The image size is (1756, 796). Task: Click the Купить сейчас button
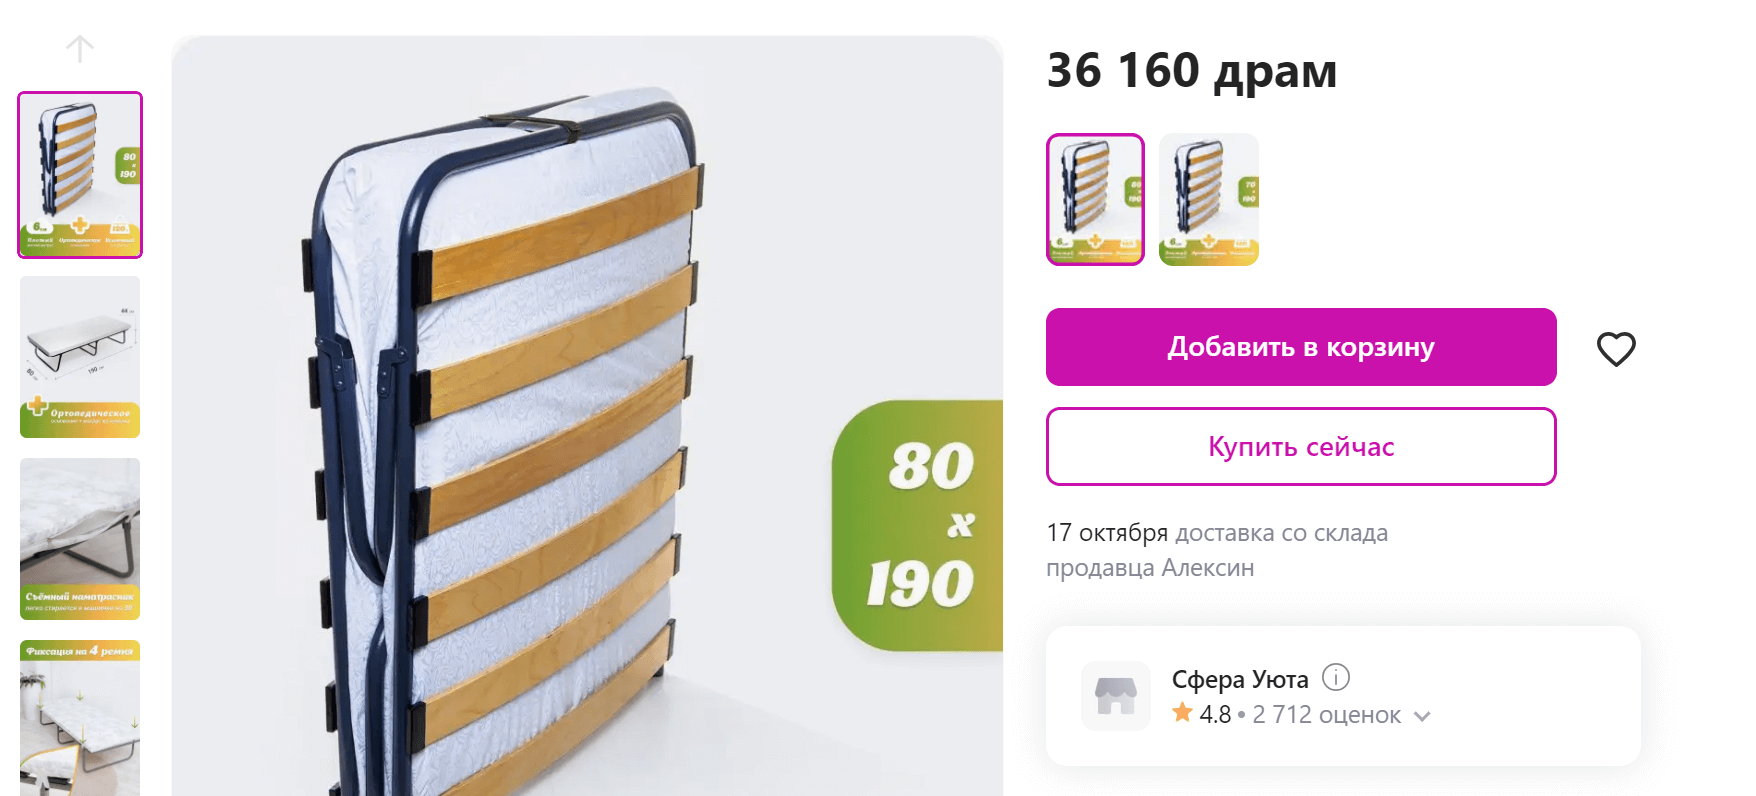[1301, 447]
